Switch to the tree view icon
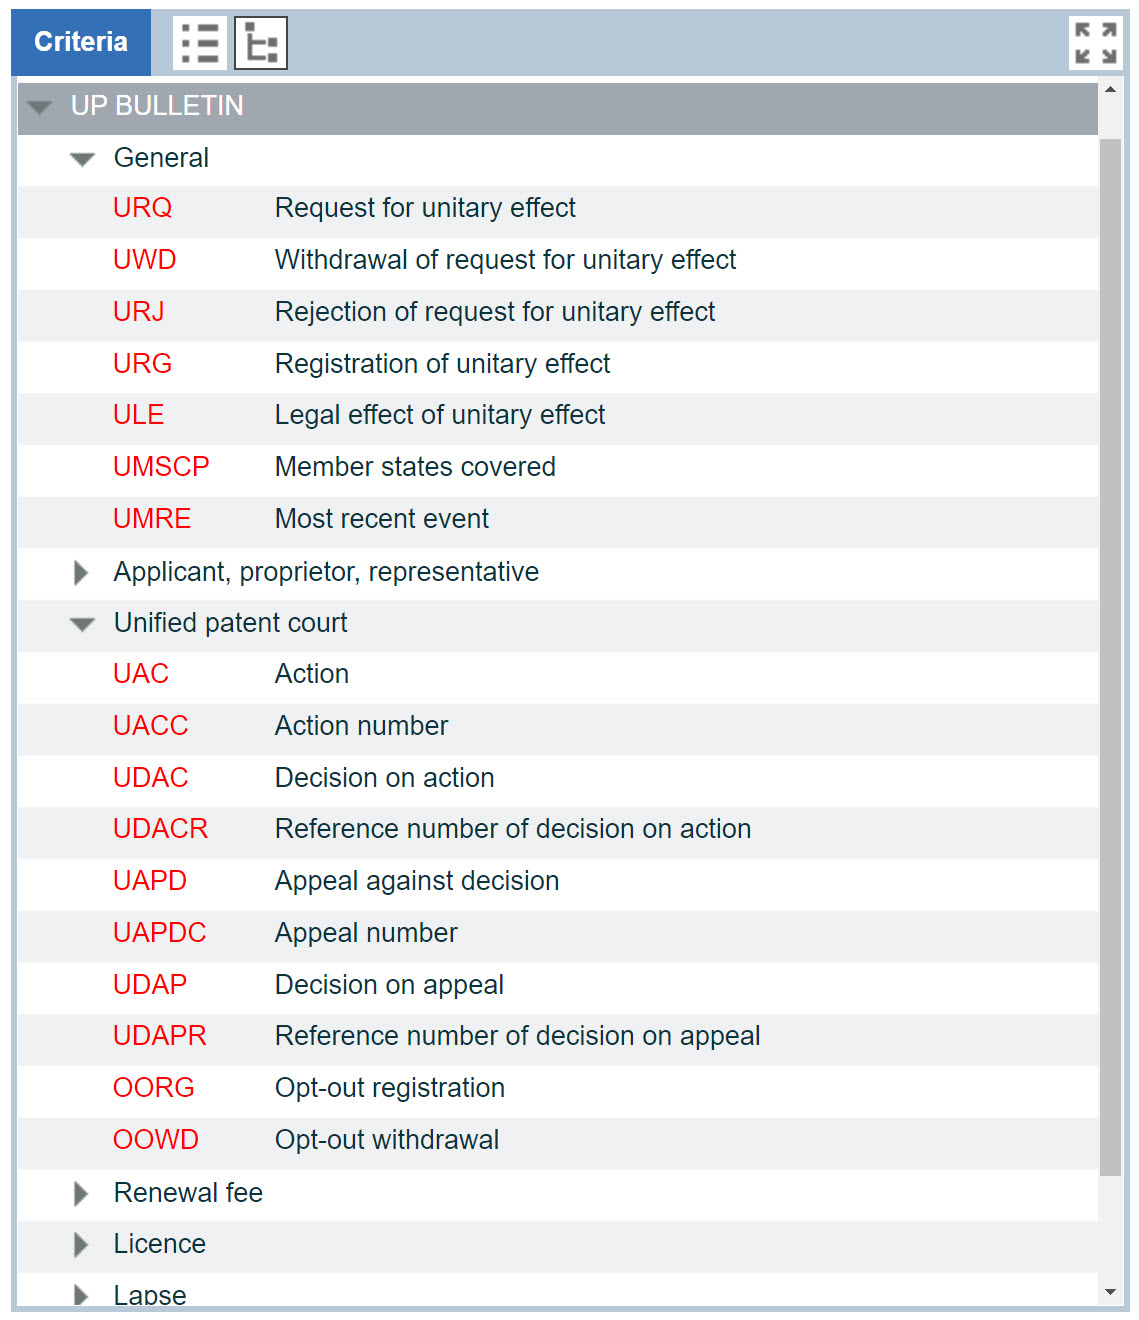Image resolution: width=1139 pixels, height=1320 pixels. [261, 43]
